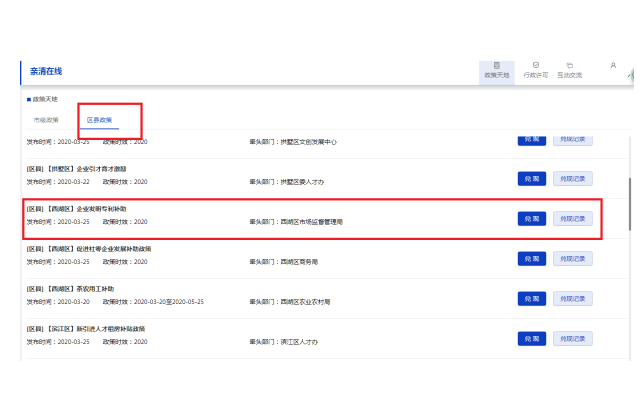Click the vertical scrollbar thumb of policy list
This screenshot has width=640, height=400.
[x=630, y=204]
